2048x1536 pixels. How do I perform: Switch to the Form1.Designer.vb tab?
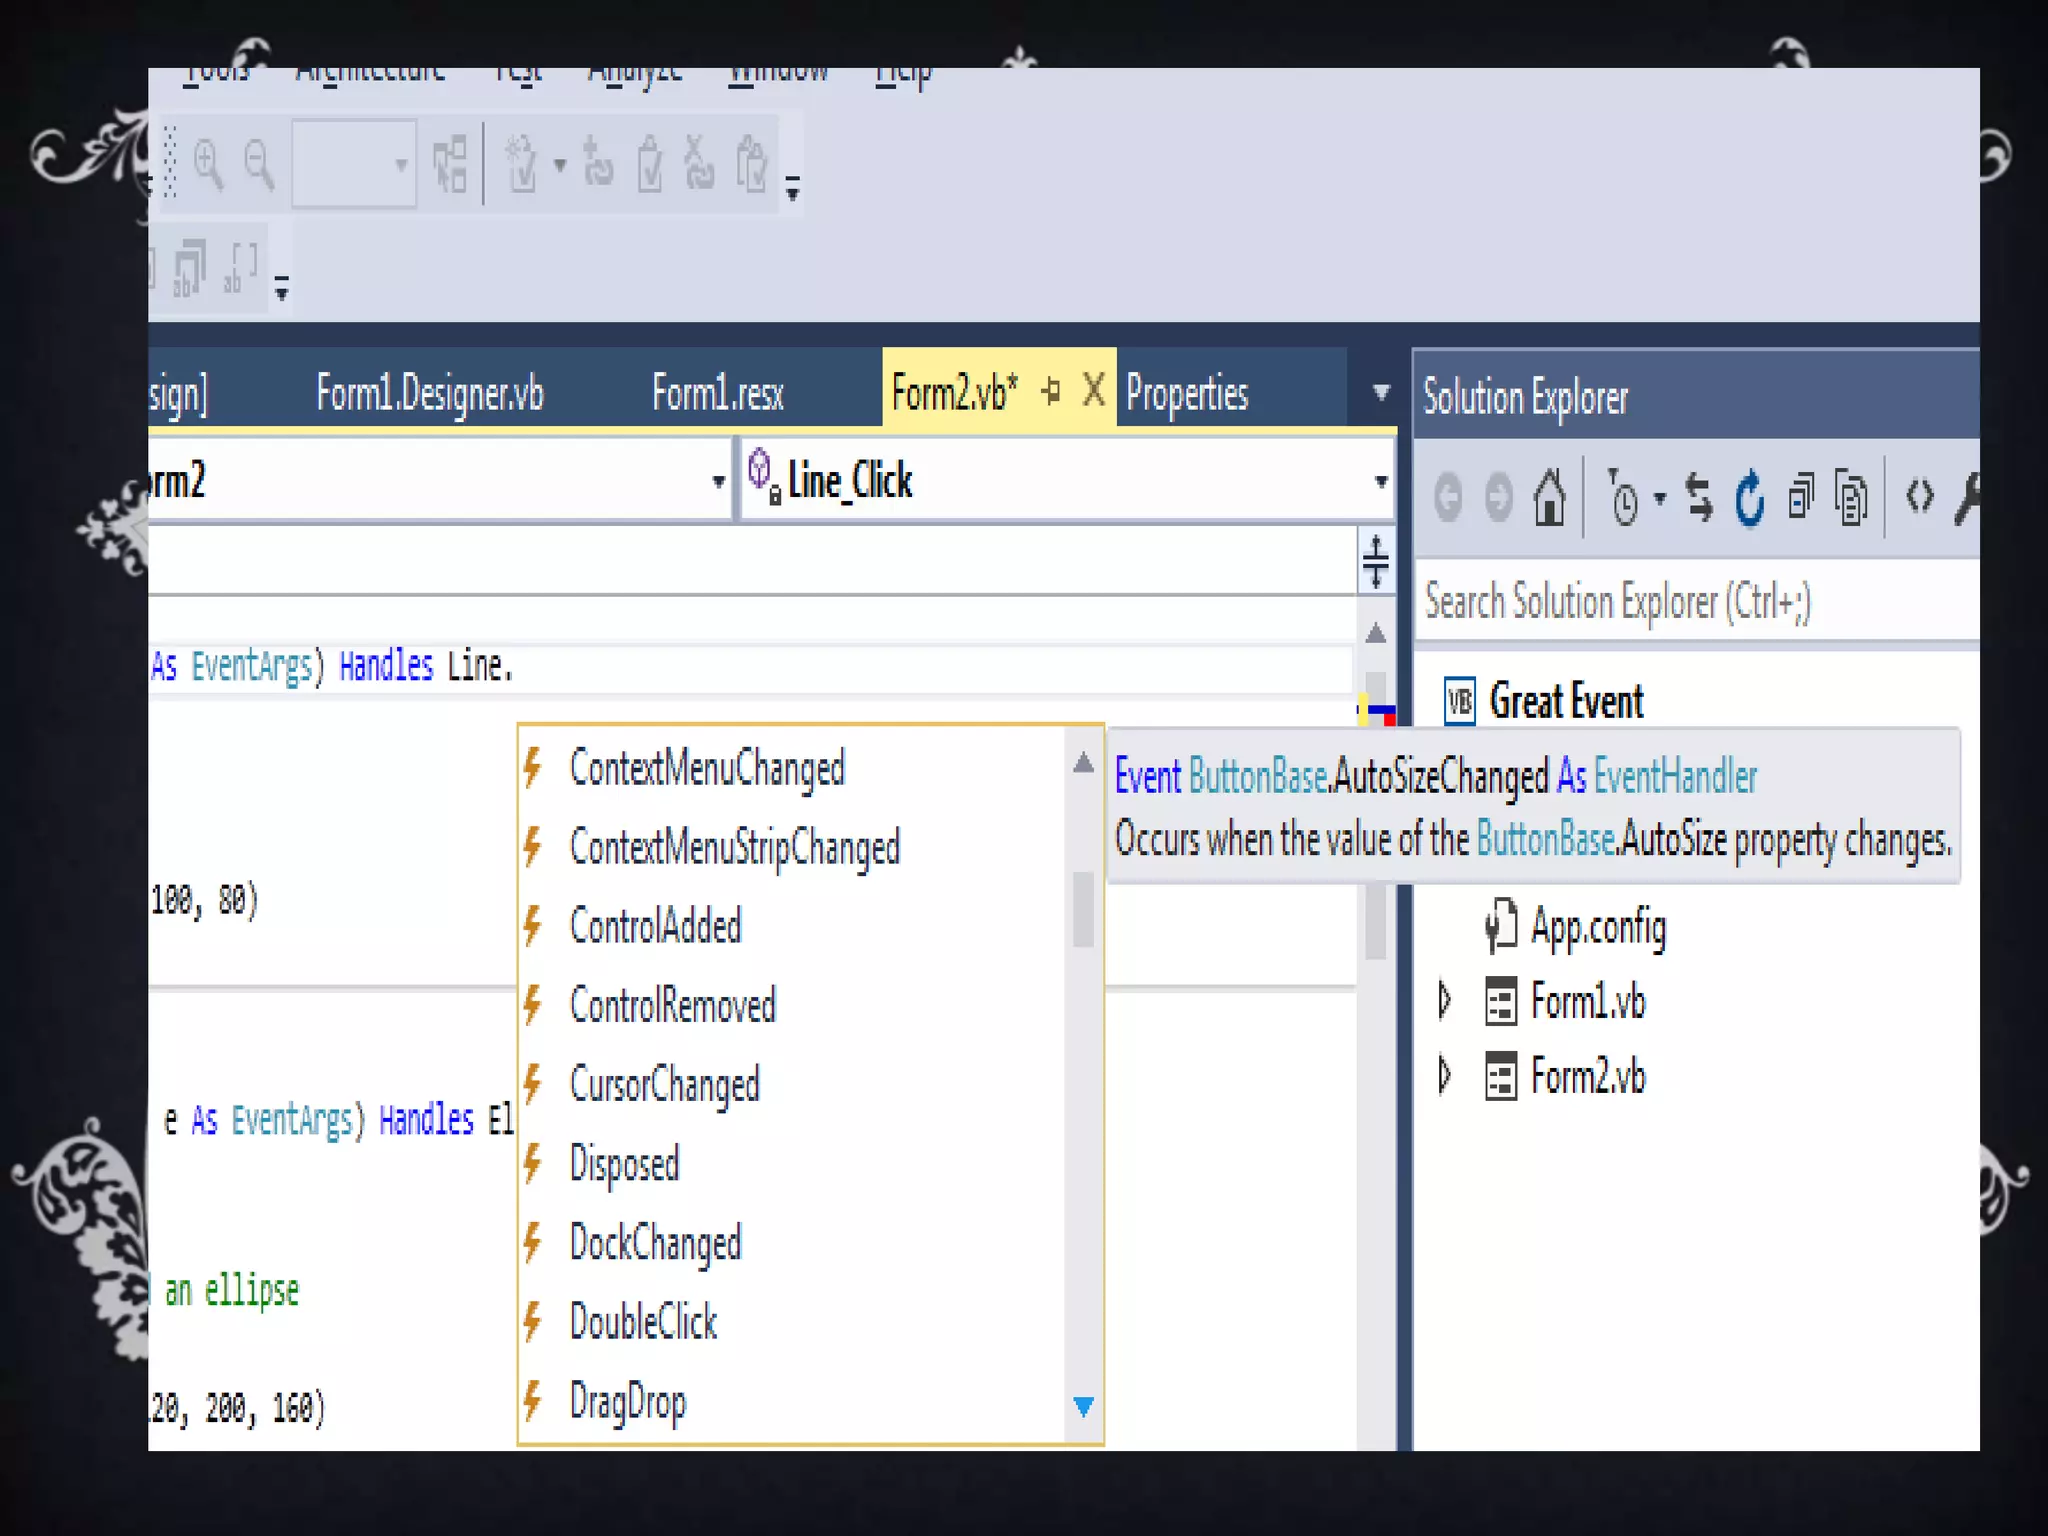429,393
